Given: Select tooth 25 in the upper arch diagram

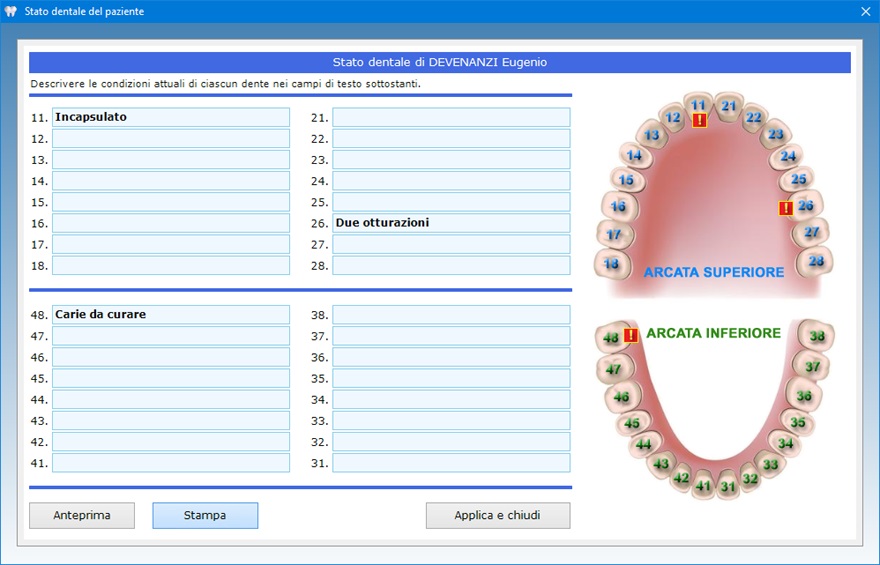Looking at the screenshot, I should pyautogui.click(x=798, y=179).
